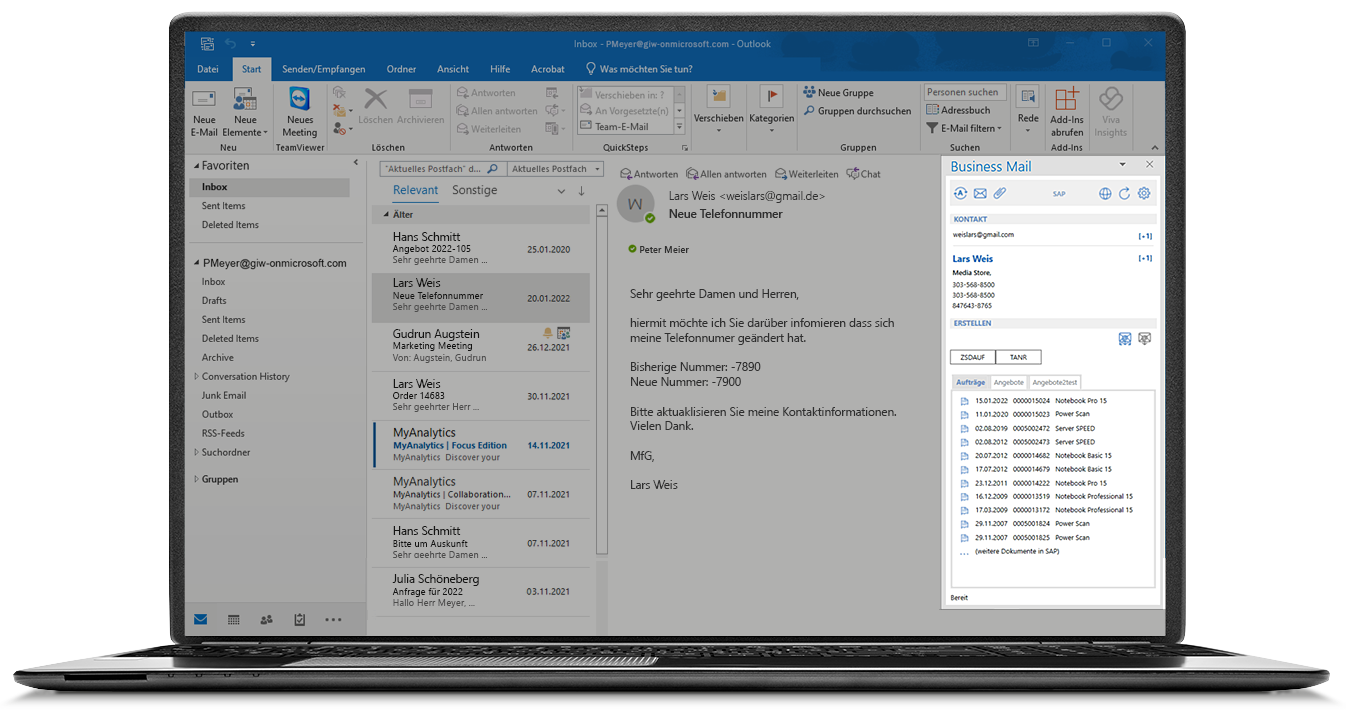This screenshot has width=1346, height=719.
Task: Select the Team-E-Mail quick step
Action: pos(622,127)
